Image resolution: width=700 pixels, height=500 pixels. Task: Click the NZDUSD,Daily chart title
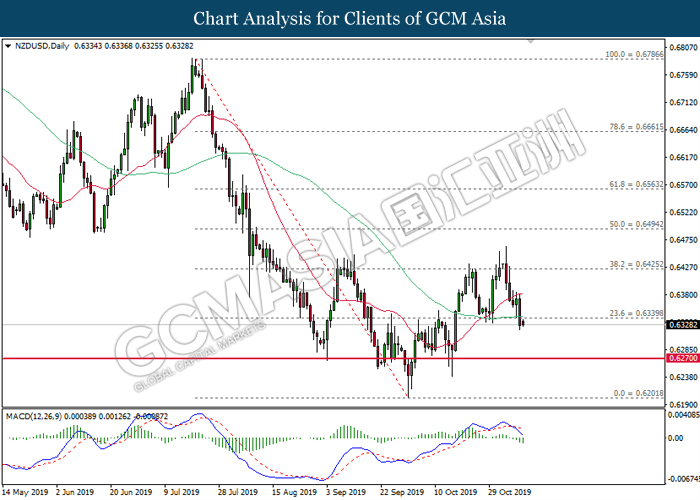tap(42, 46)
